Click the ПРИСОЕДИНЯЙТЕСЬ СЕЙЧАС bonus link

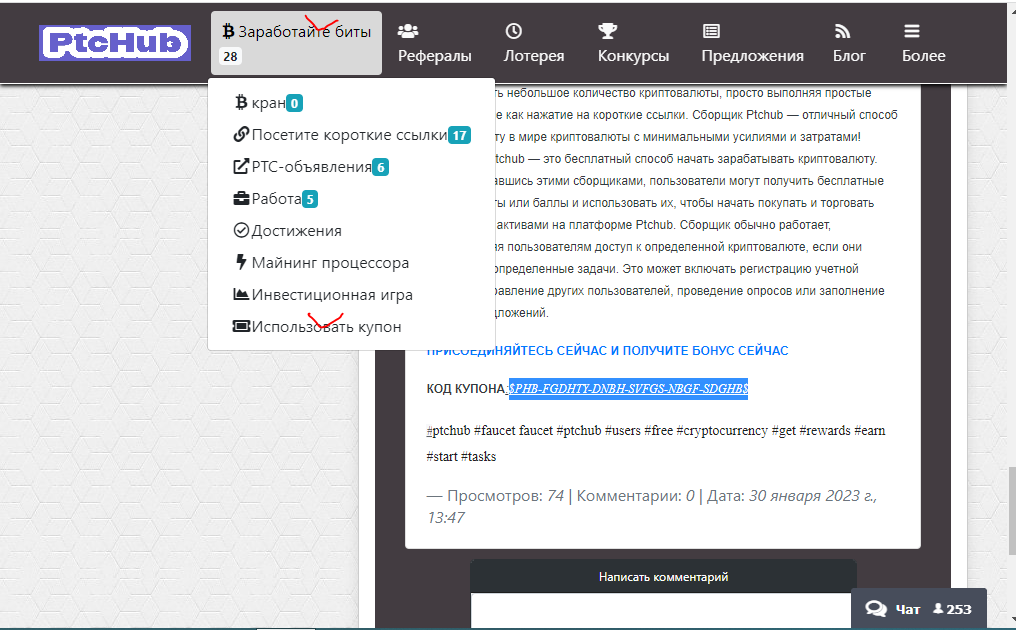(607, 351)
